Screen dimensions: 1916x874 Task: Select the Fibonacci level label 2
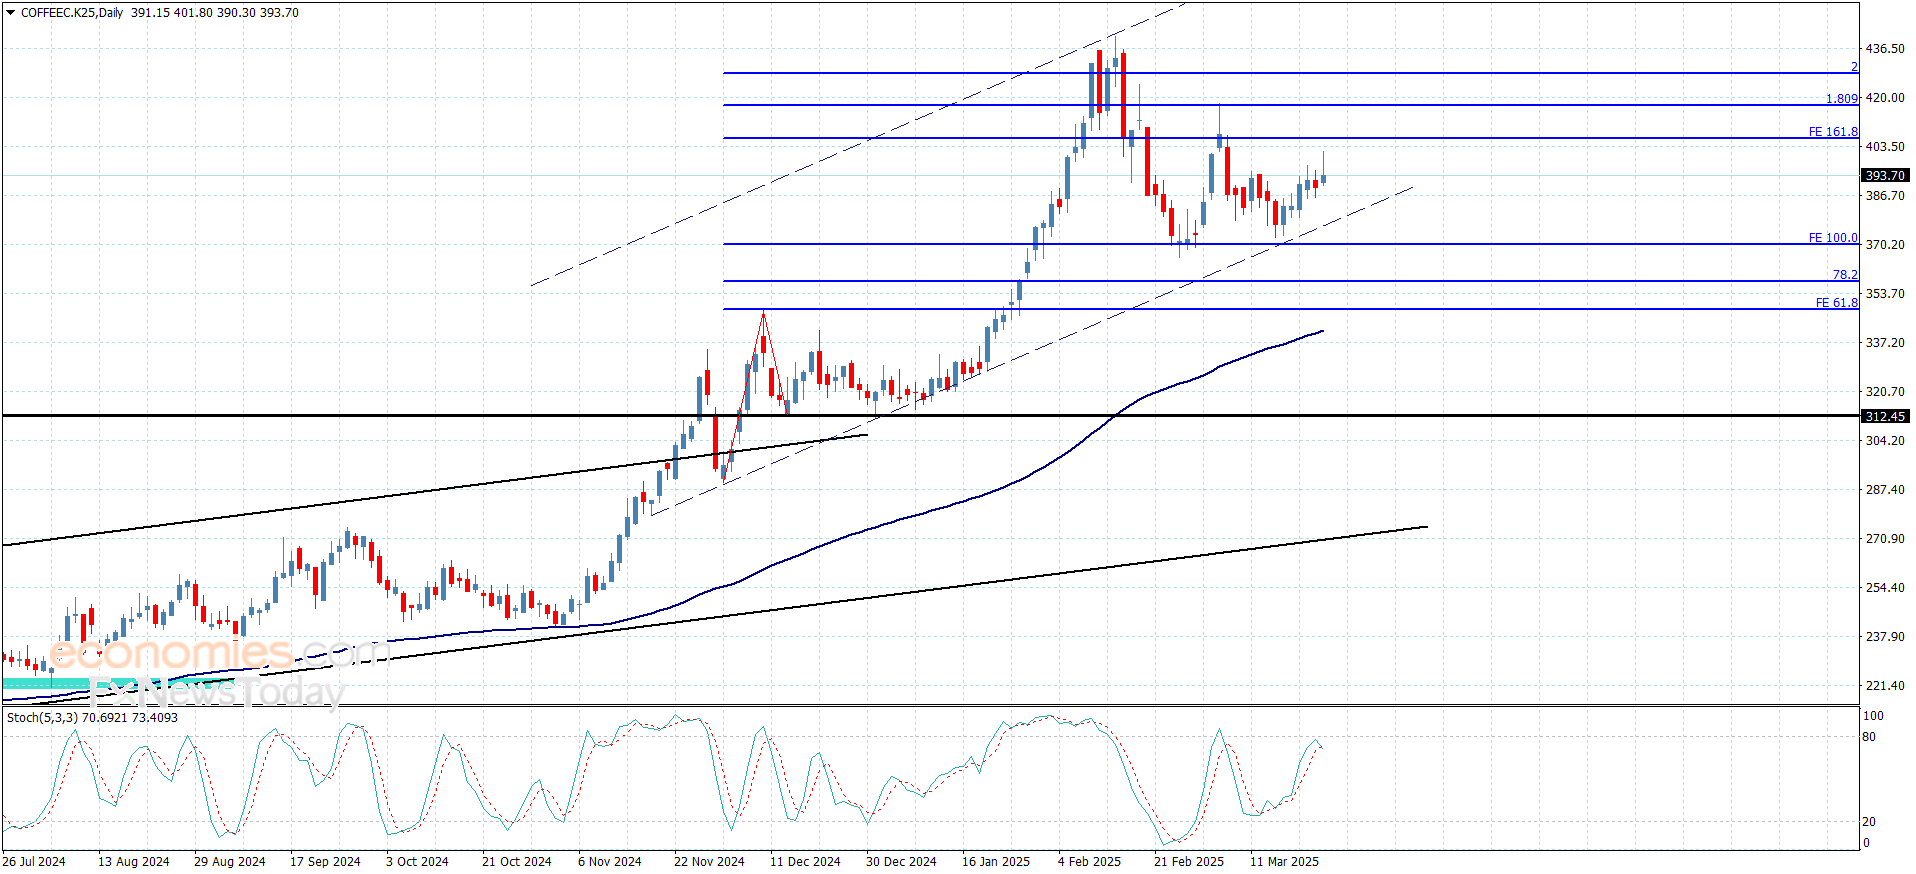tap(1854, 67)
